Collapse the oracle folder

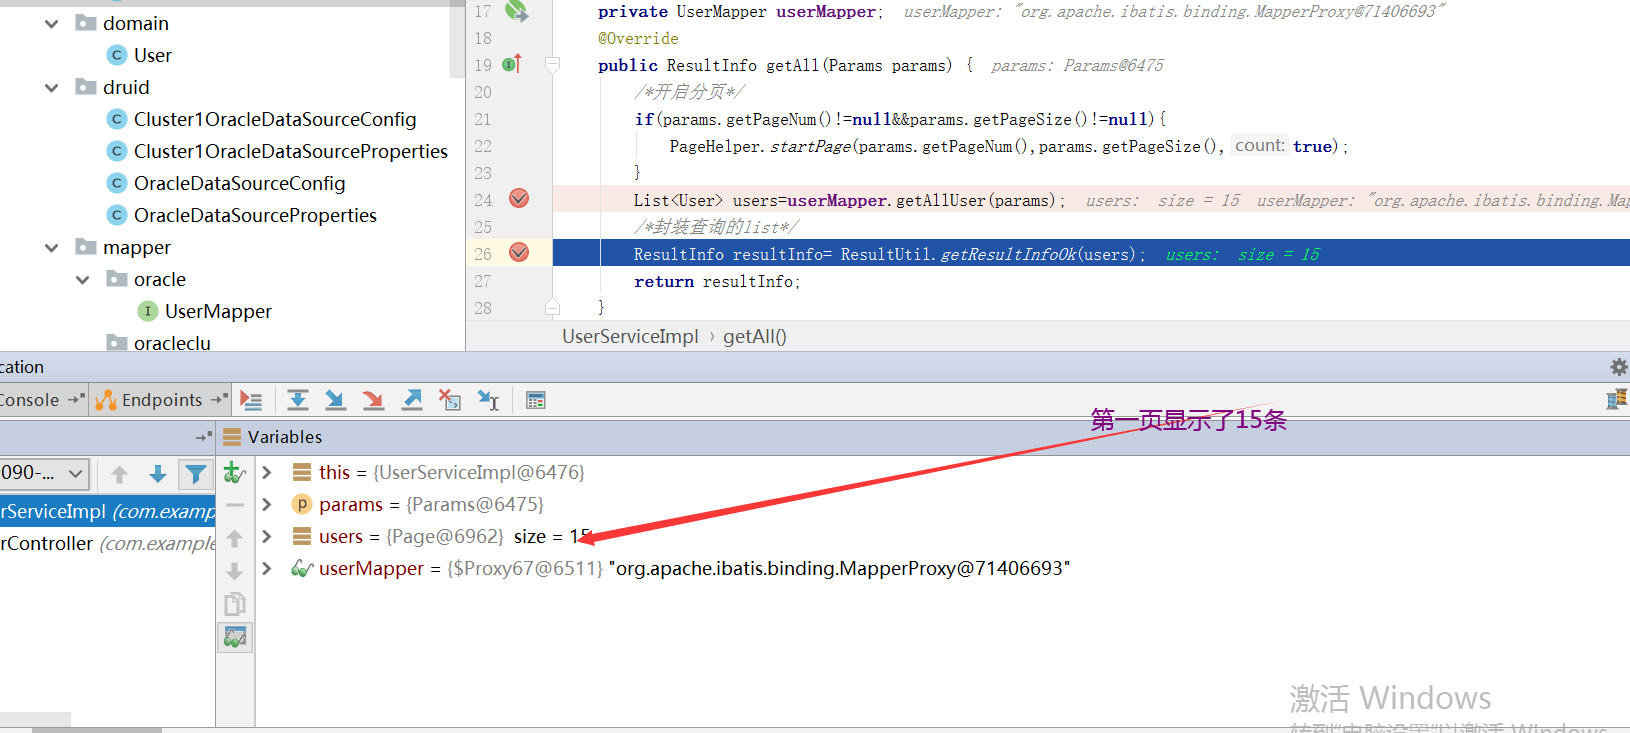pyautogui.click(x=83, y=279)
